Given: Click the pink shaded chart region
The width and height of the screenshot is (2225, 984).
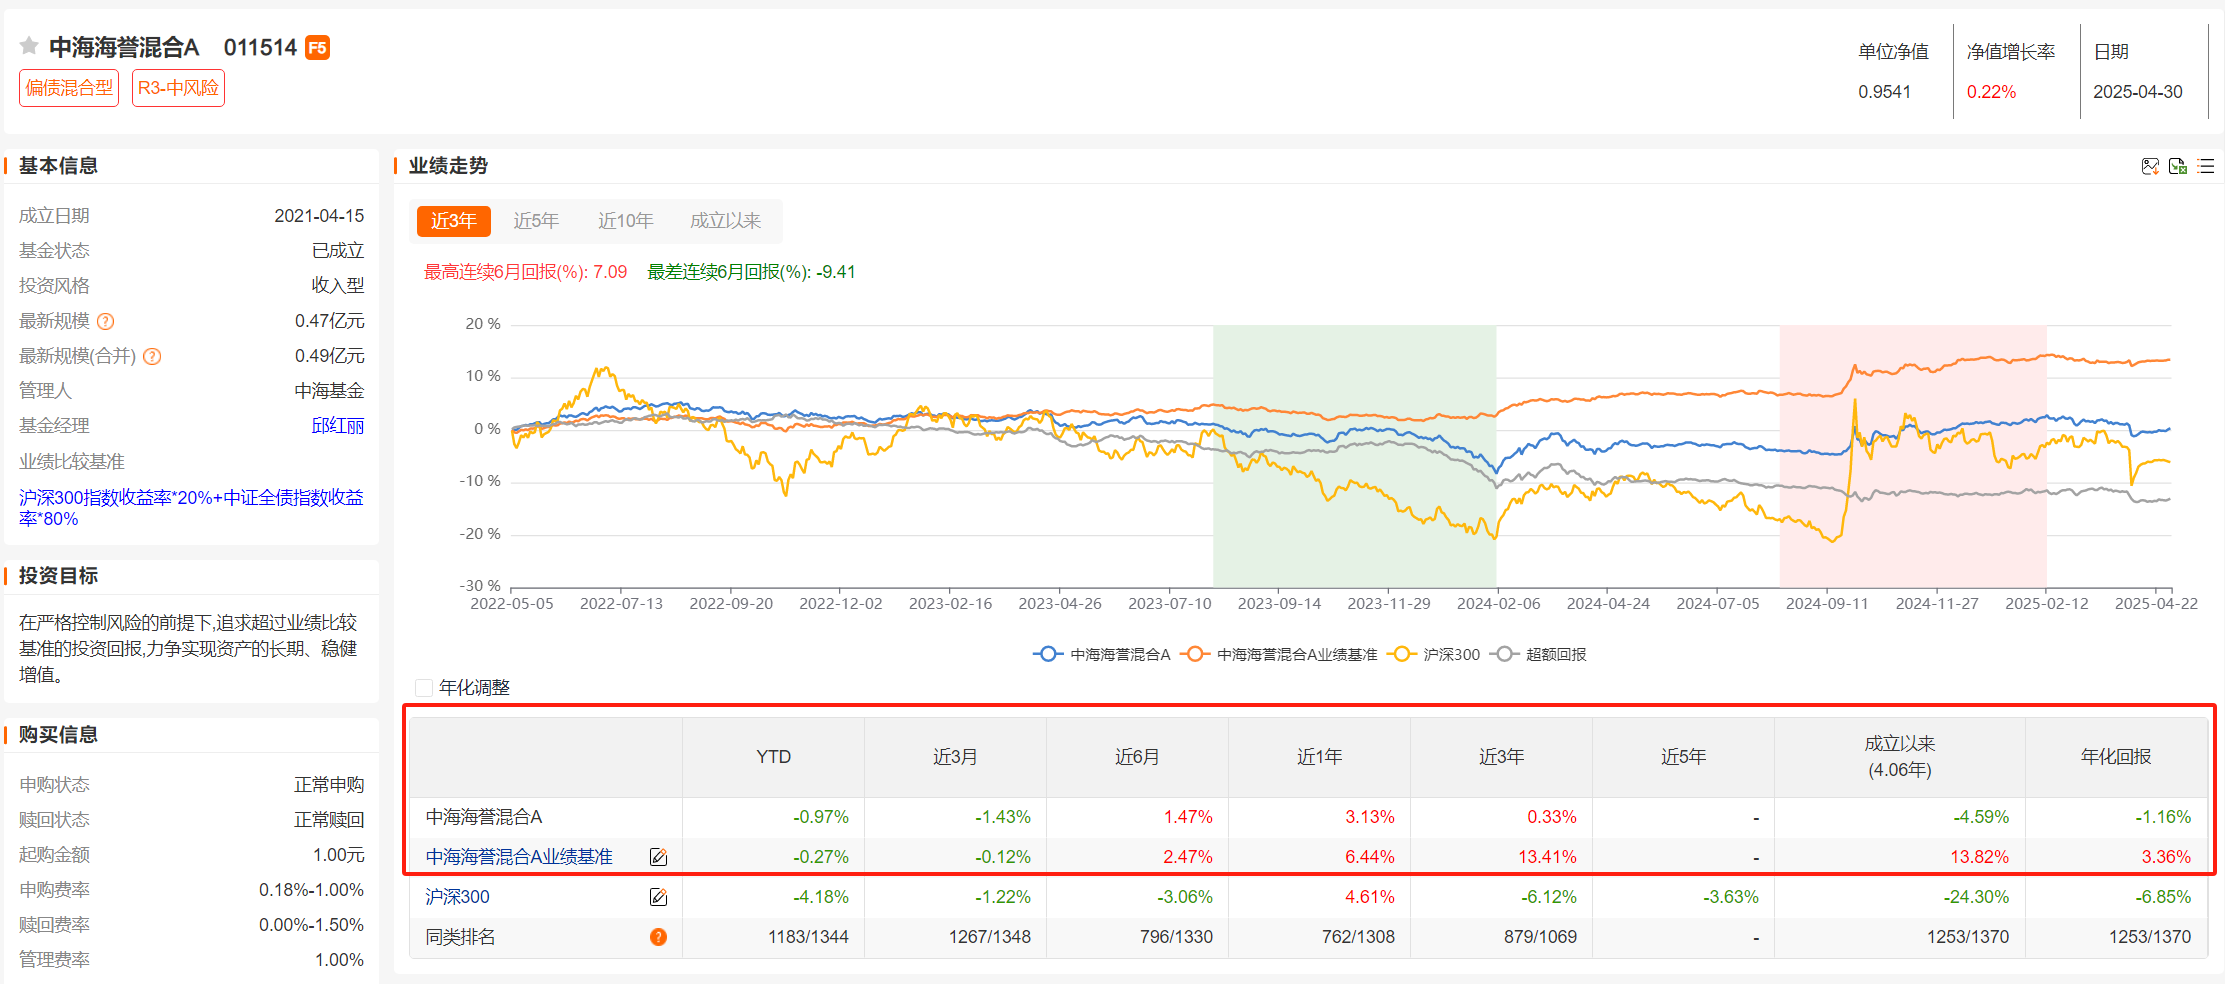Looking at the screenshot, I should point(1913,457).
